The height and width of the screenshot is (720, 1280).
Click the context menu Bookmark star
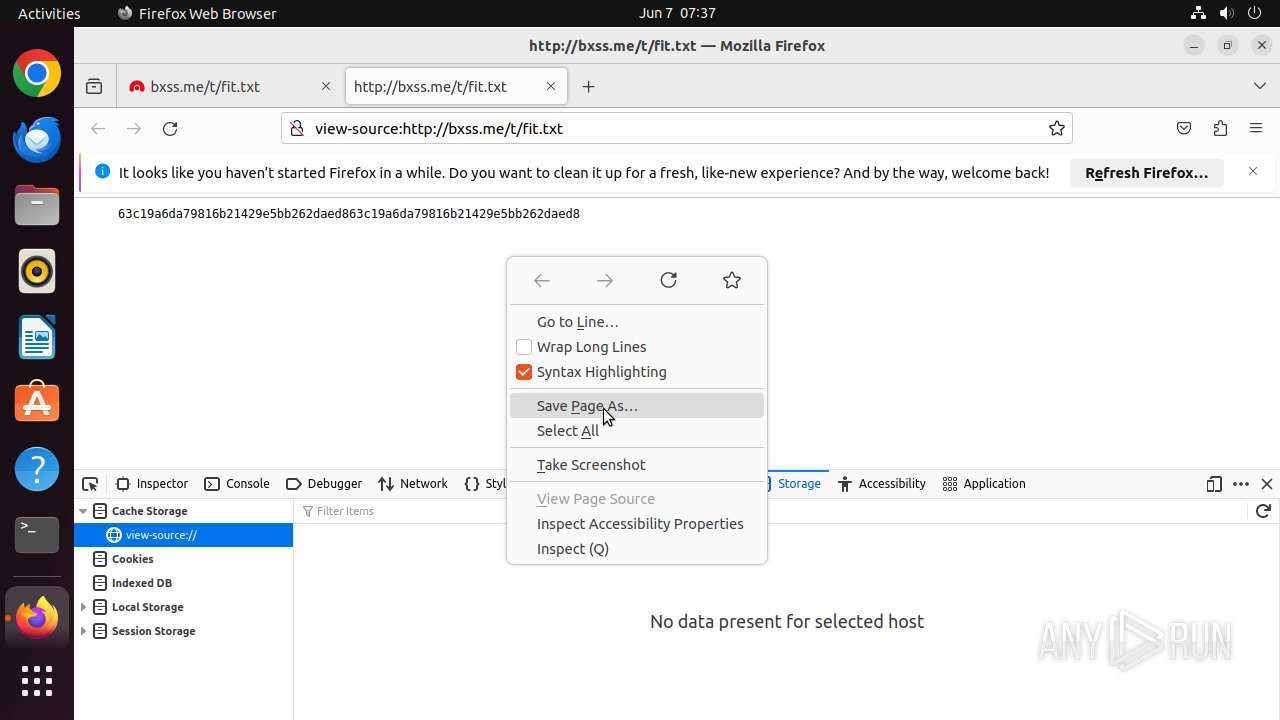tap(732, 280)
